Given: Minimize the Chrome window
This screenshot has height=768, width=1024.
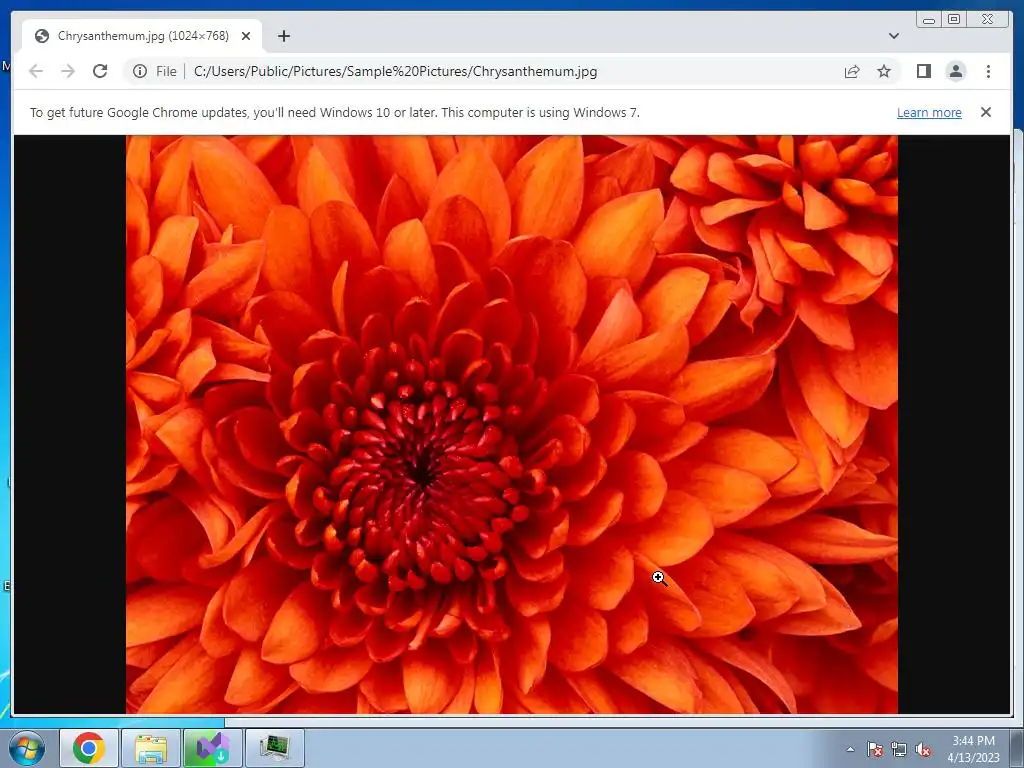Looking at the screenshot, I should coord(929,20).
